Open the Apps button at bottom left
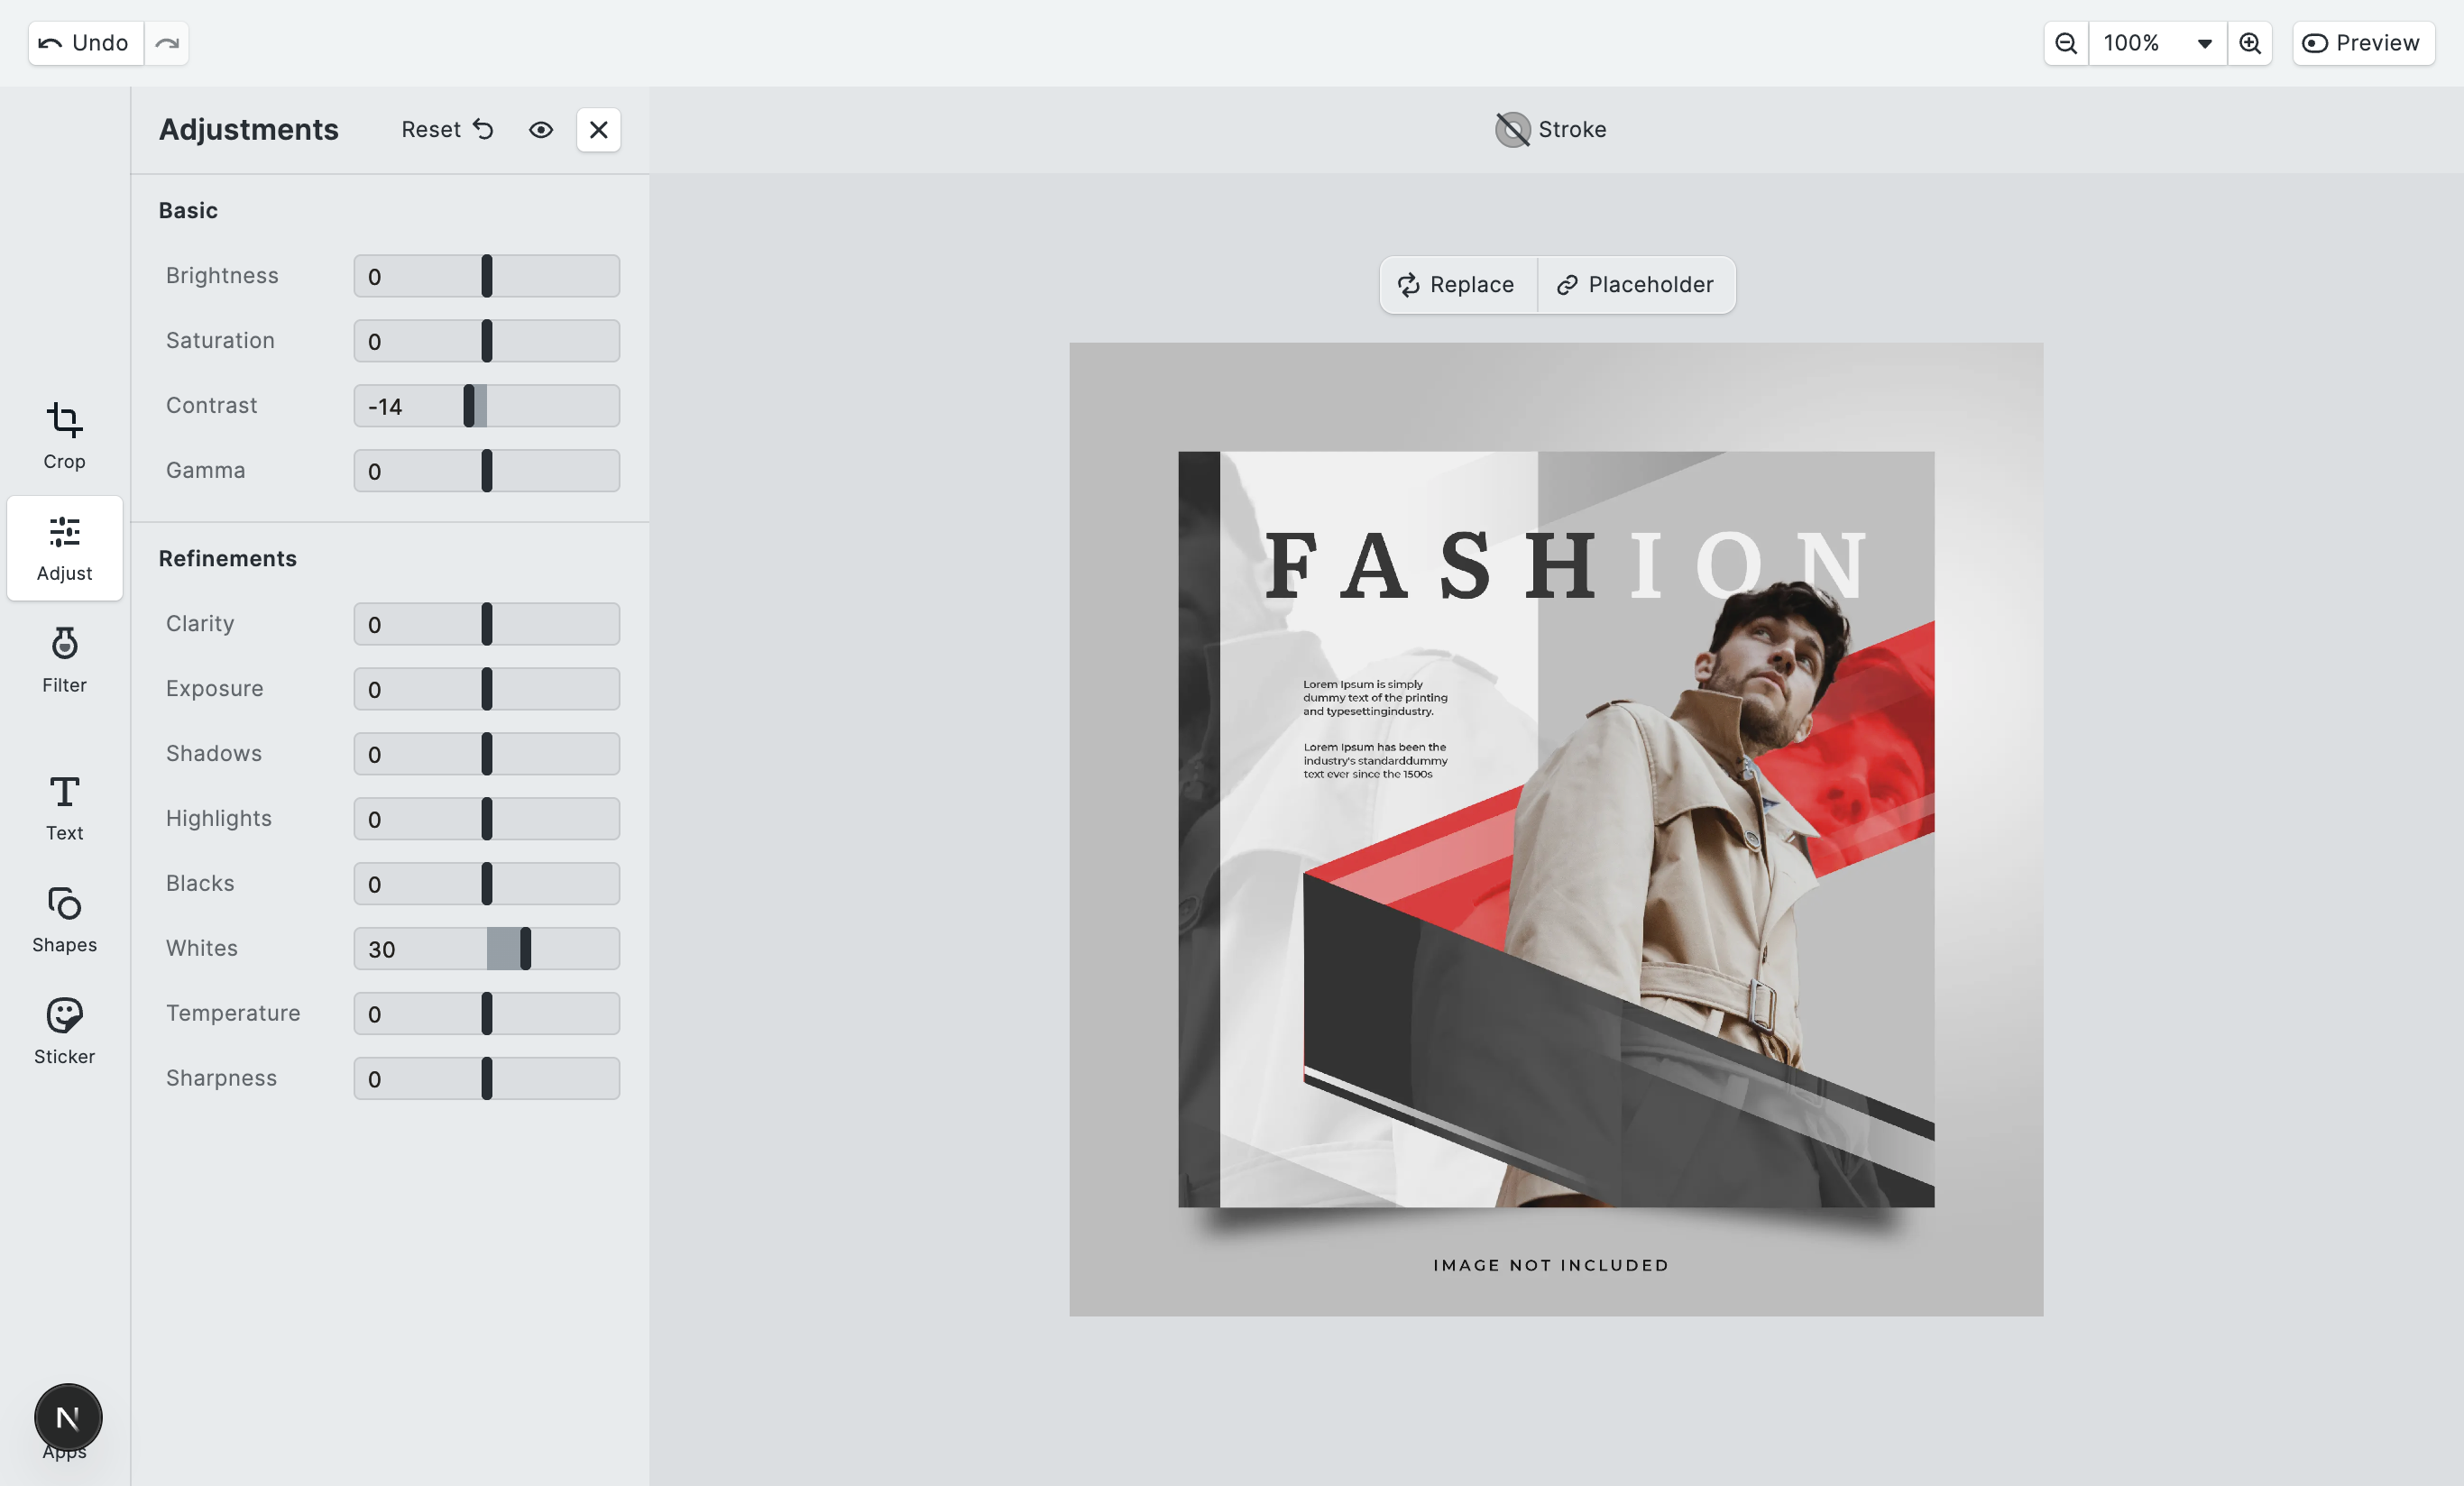This screenshot has height=1486, width=2464. pos(68,1418)
